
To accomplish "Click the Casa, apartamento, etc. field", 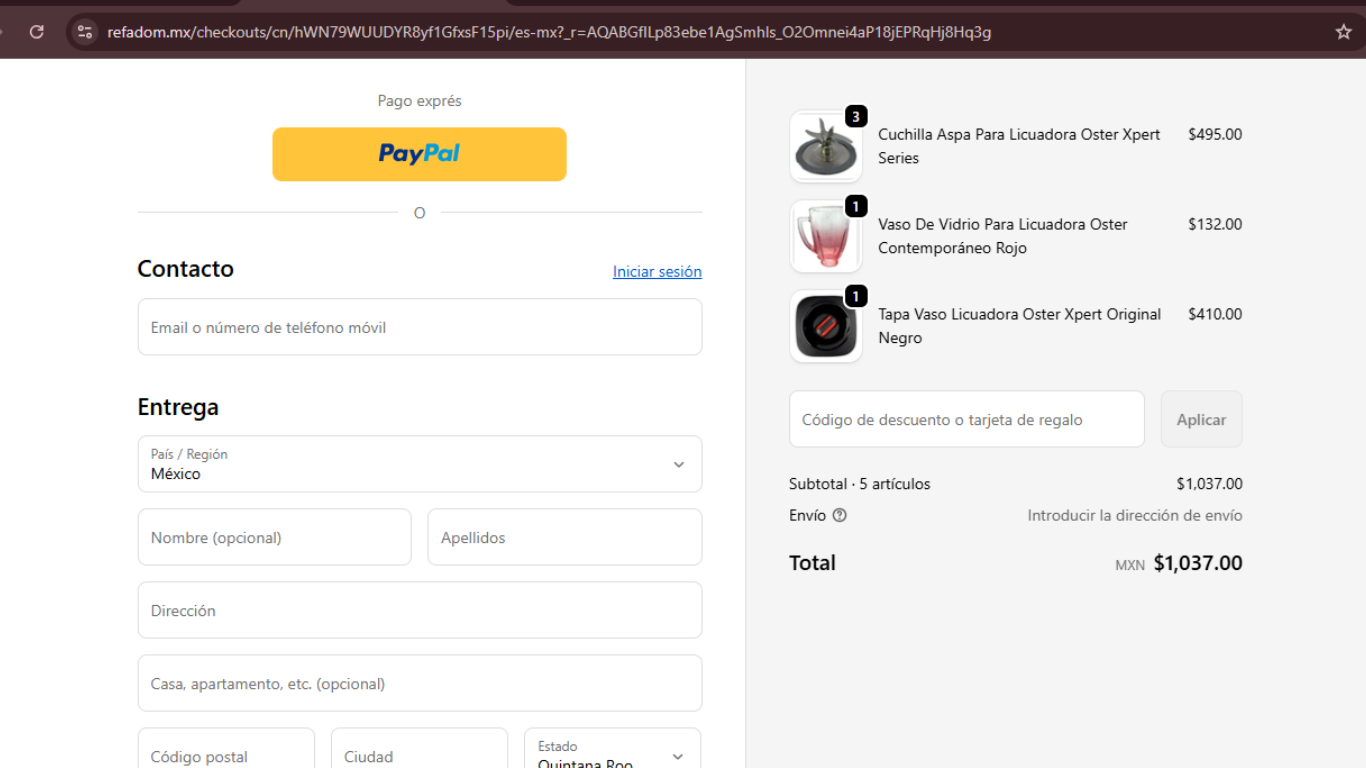I will point(419,684).
